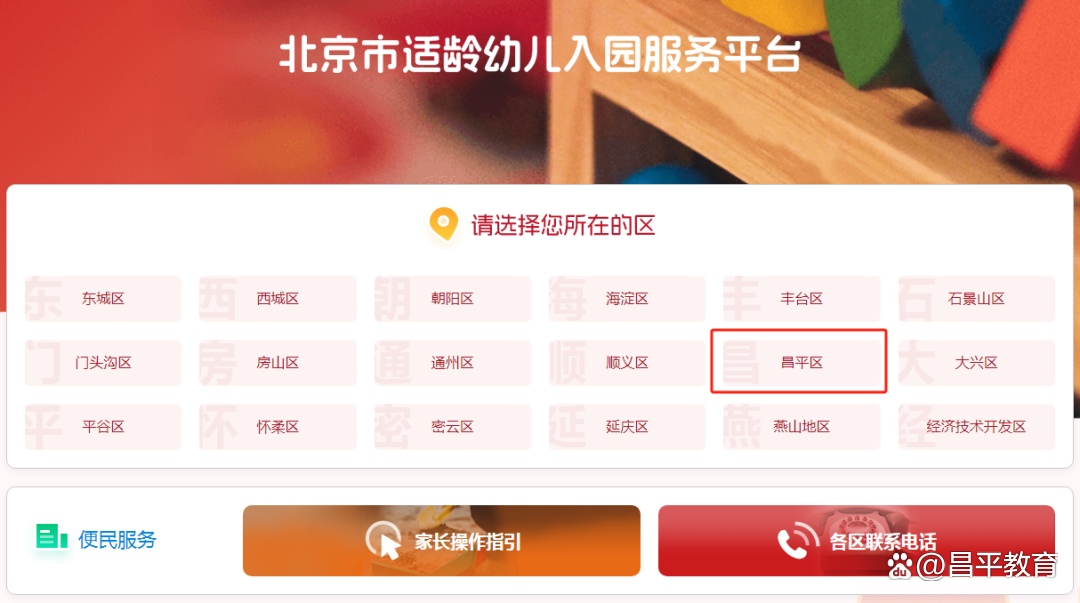The width and height of the screenshot is (1080, 603).
Task: Open the 各区联系电话 contact button
Action: click(x=856, y=540)
